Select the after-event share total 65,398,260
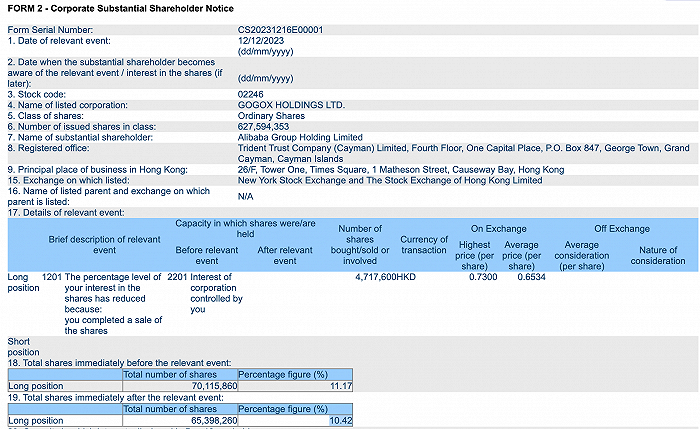Viewport: 700px width, 429px height. coord(214,421)
